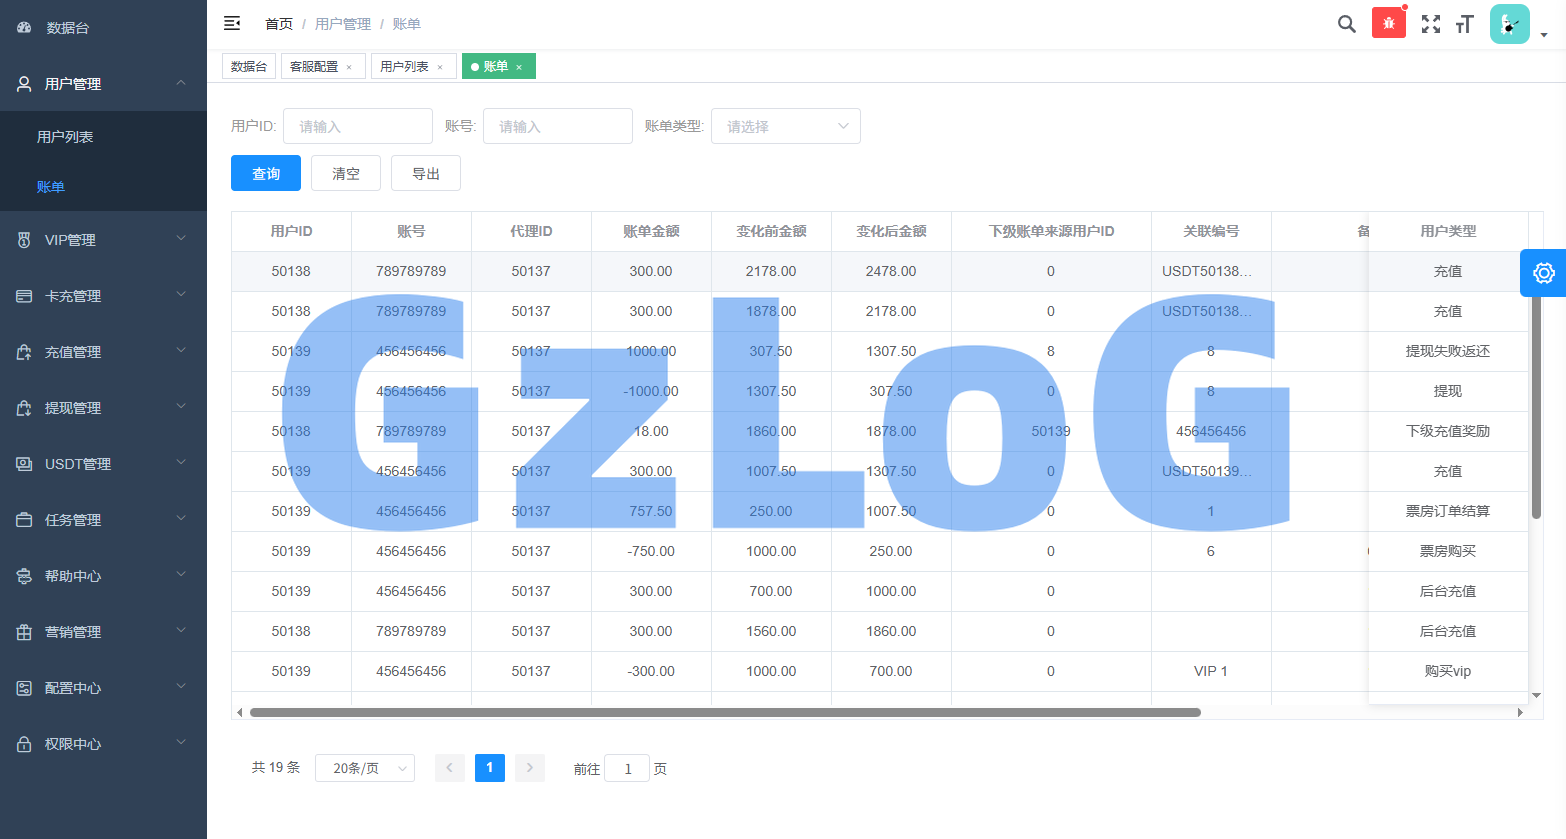
Task: Open the 20条/页 page size dropdown
Action: [364, 768]
